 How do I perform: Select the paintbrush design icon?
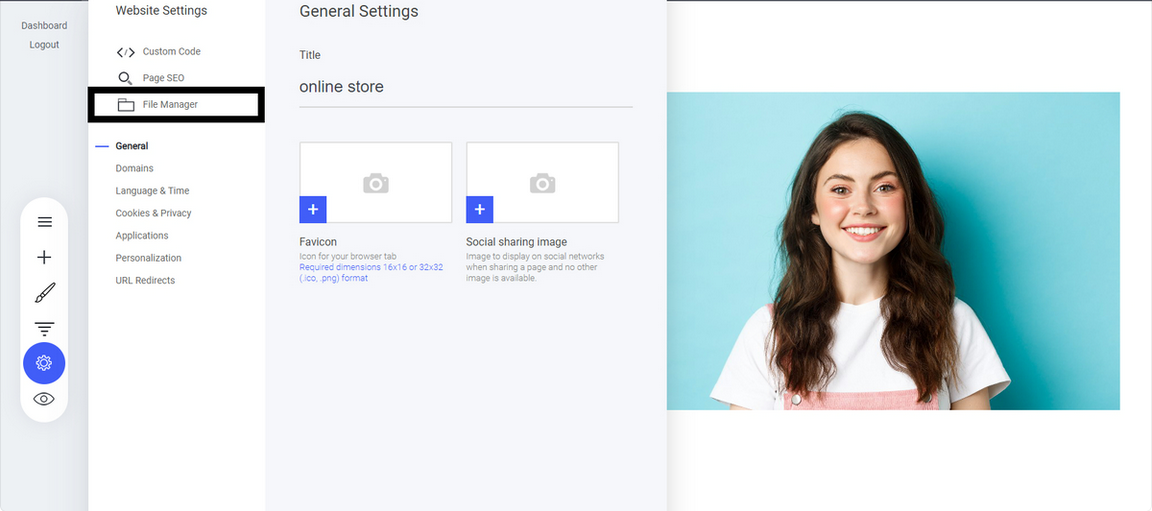44,293
